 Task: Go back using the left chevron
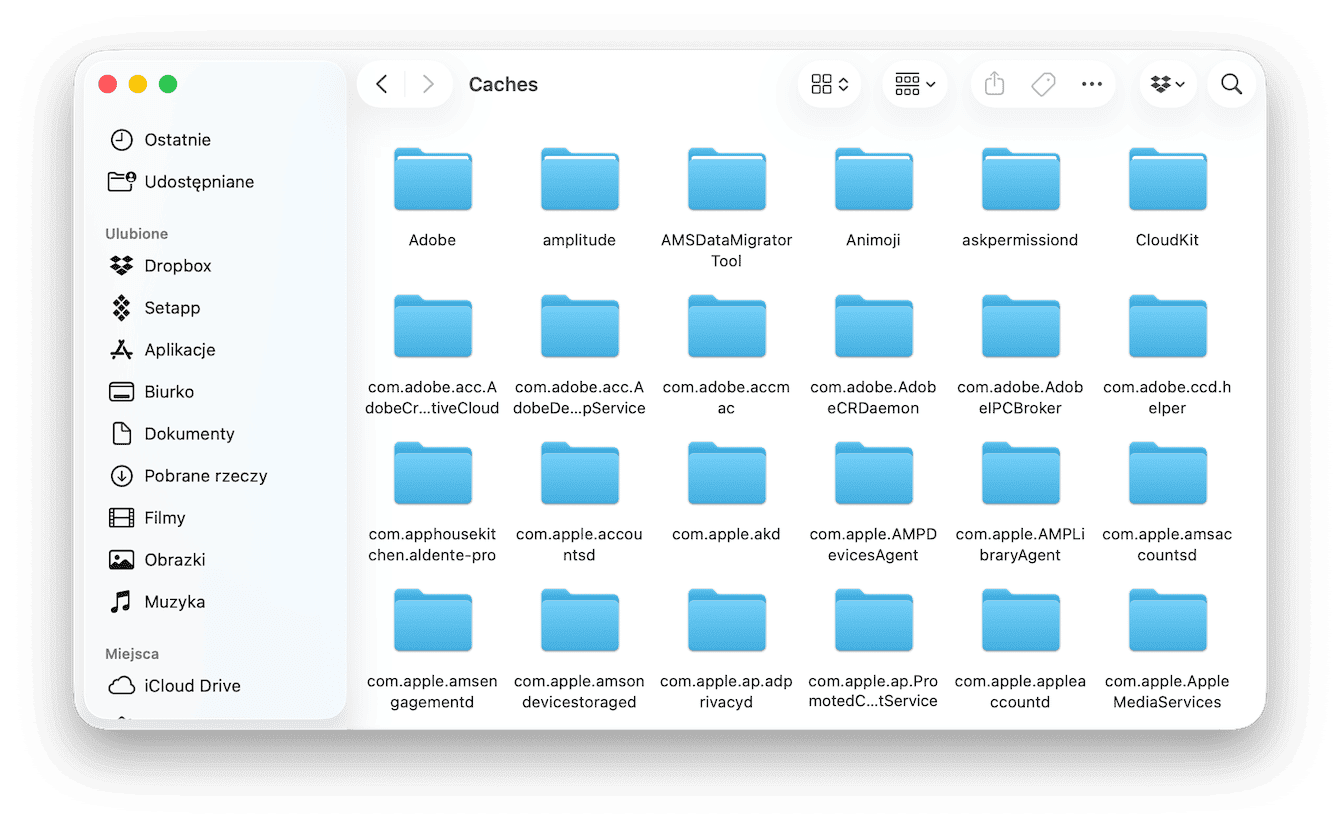(382, 84)
